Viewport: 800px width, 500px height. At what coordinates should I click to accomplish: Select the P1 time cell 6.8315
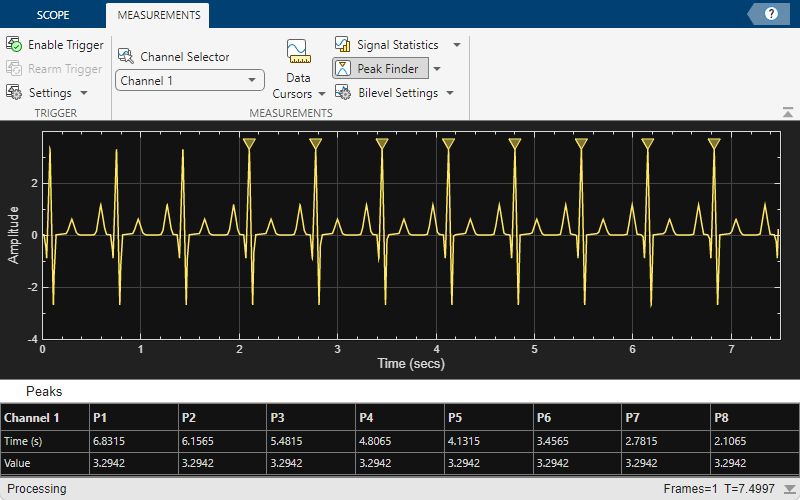109,440
